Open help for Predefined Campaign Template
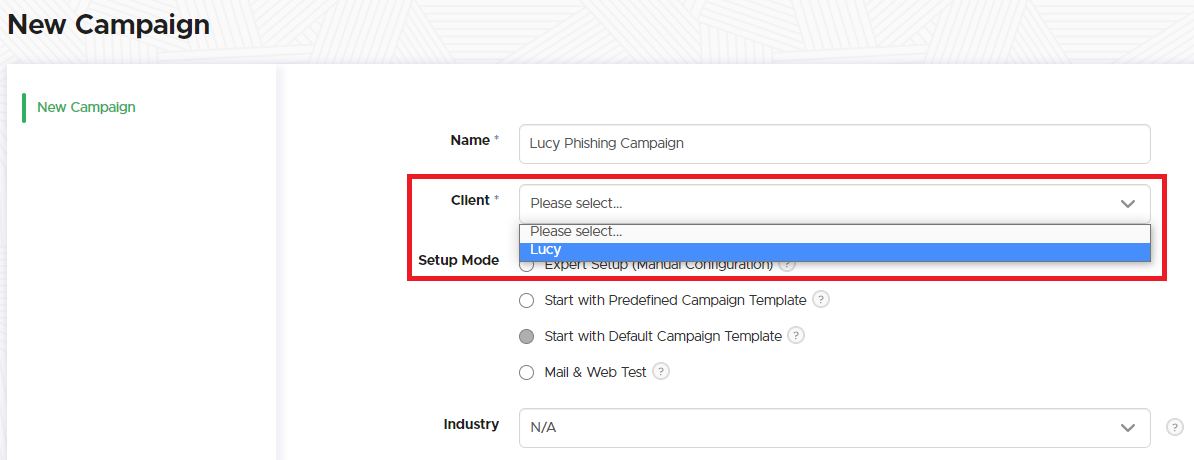Viewport: 1194px width, 460px height. pos(821,300)
